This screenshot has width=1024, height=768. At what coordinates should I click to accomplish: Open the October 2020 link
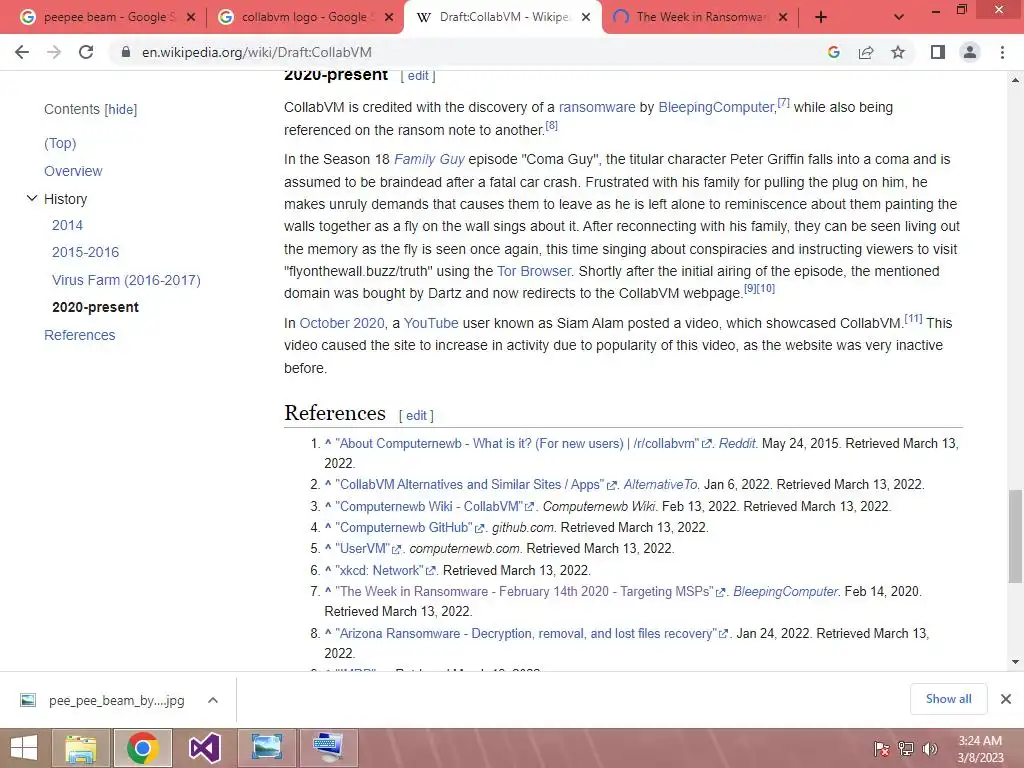tap(342, 323)
